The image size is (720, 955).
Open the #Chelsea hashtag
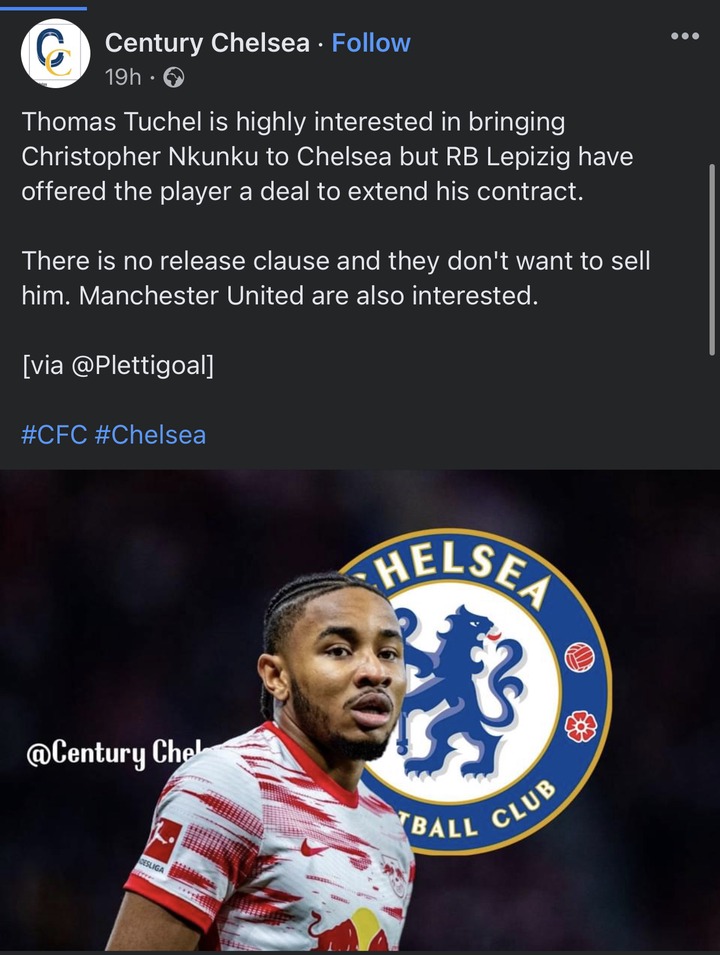pos(150,435)
